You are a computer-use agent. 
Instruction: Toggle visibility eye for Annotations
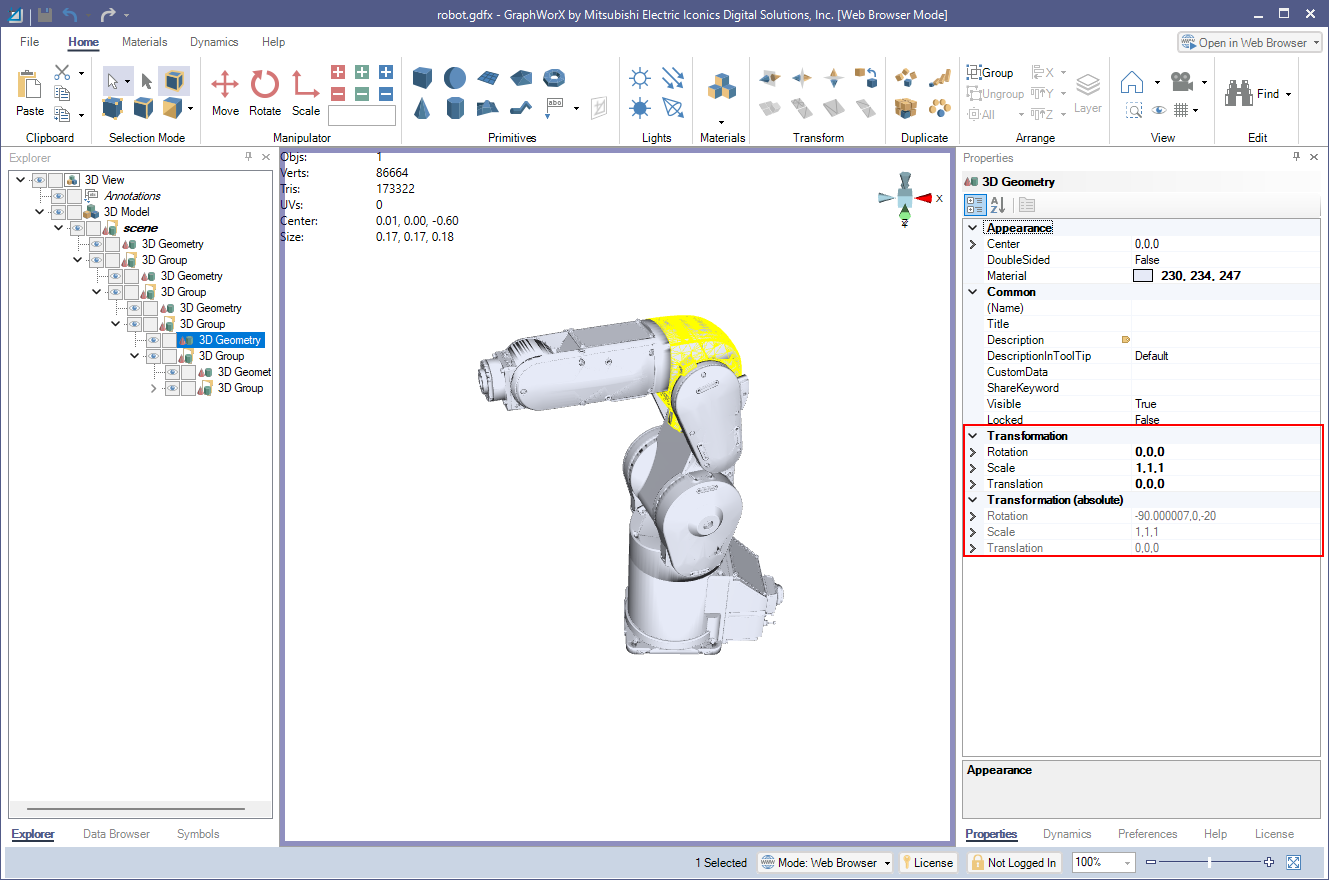(59, 196)
